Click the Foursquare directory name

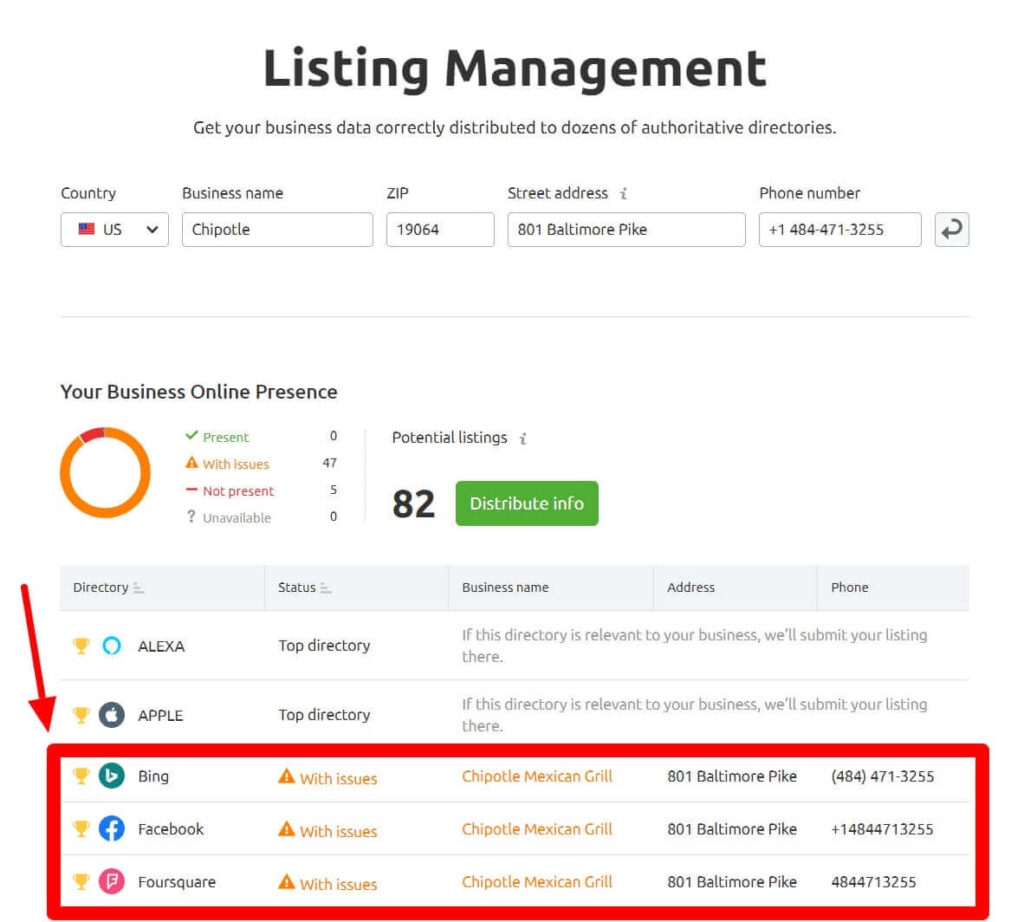pyautogui.click(x=176, y=882)
